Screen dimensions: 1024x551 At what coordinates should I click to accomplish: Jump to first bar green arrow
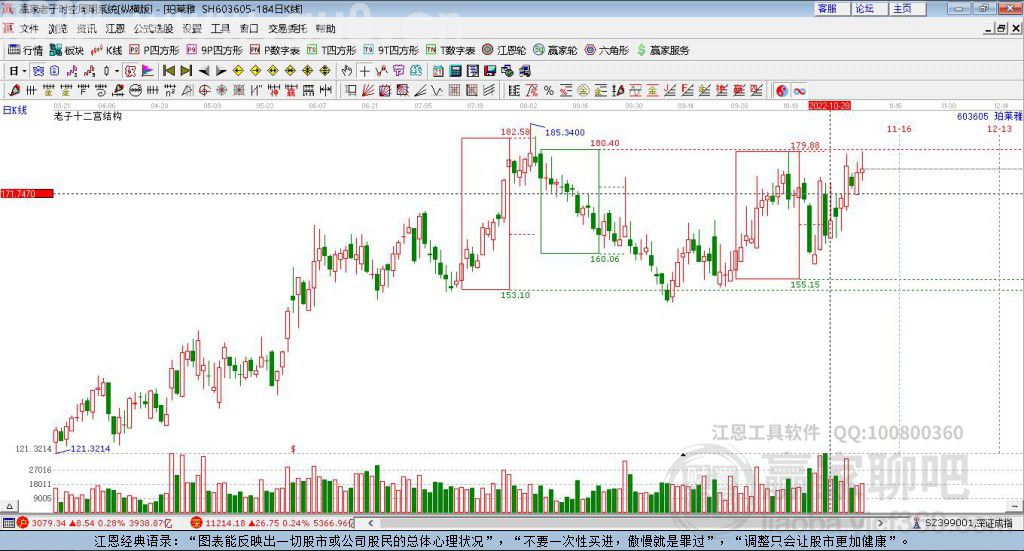pyautogui.click(x=168, y=71)
